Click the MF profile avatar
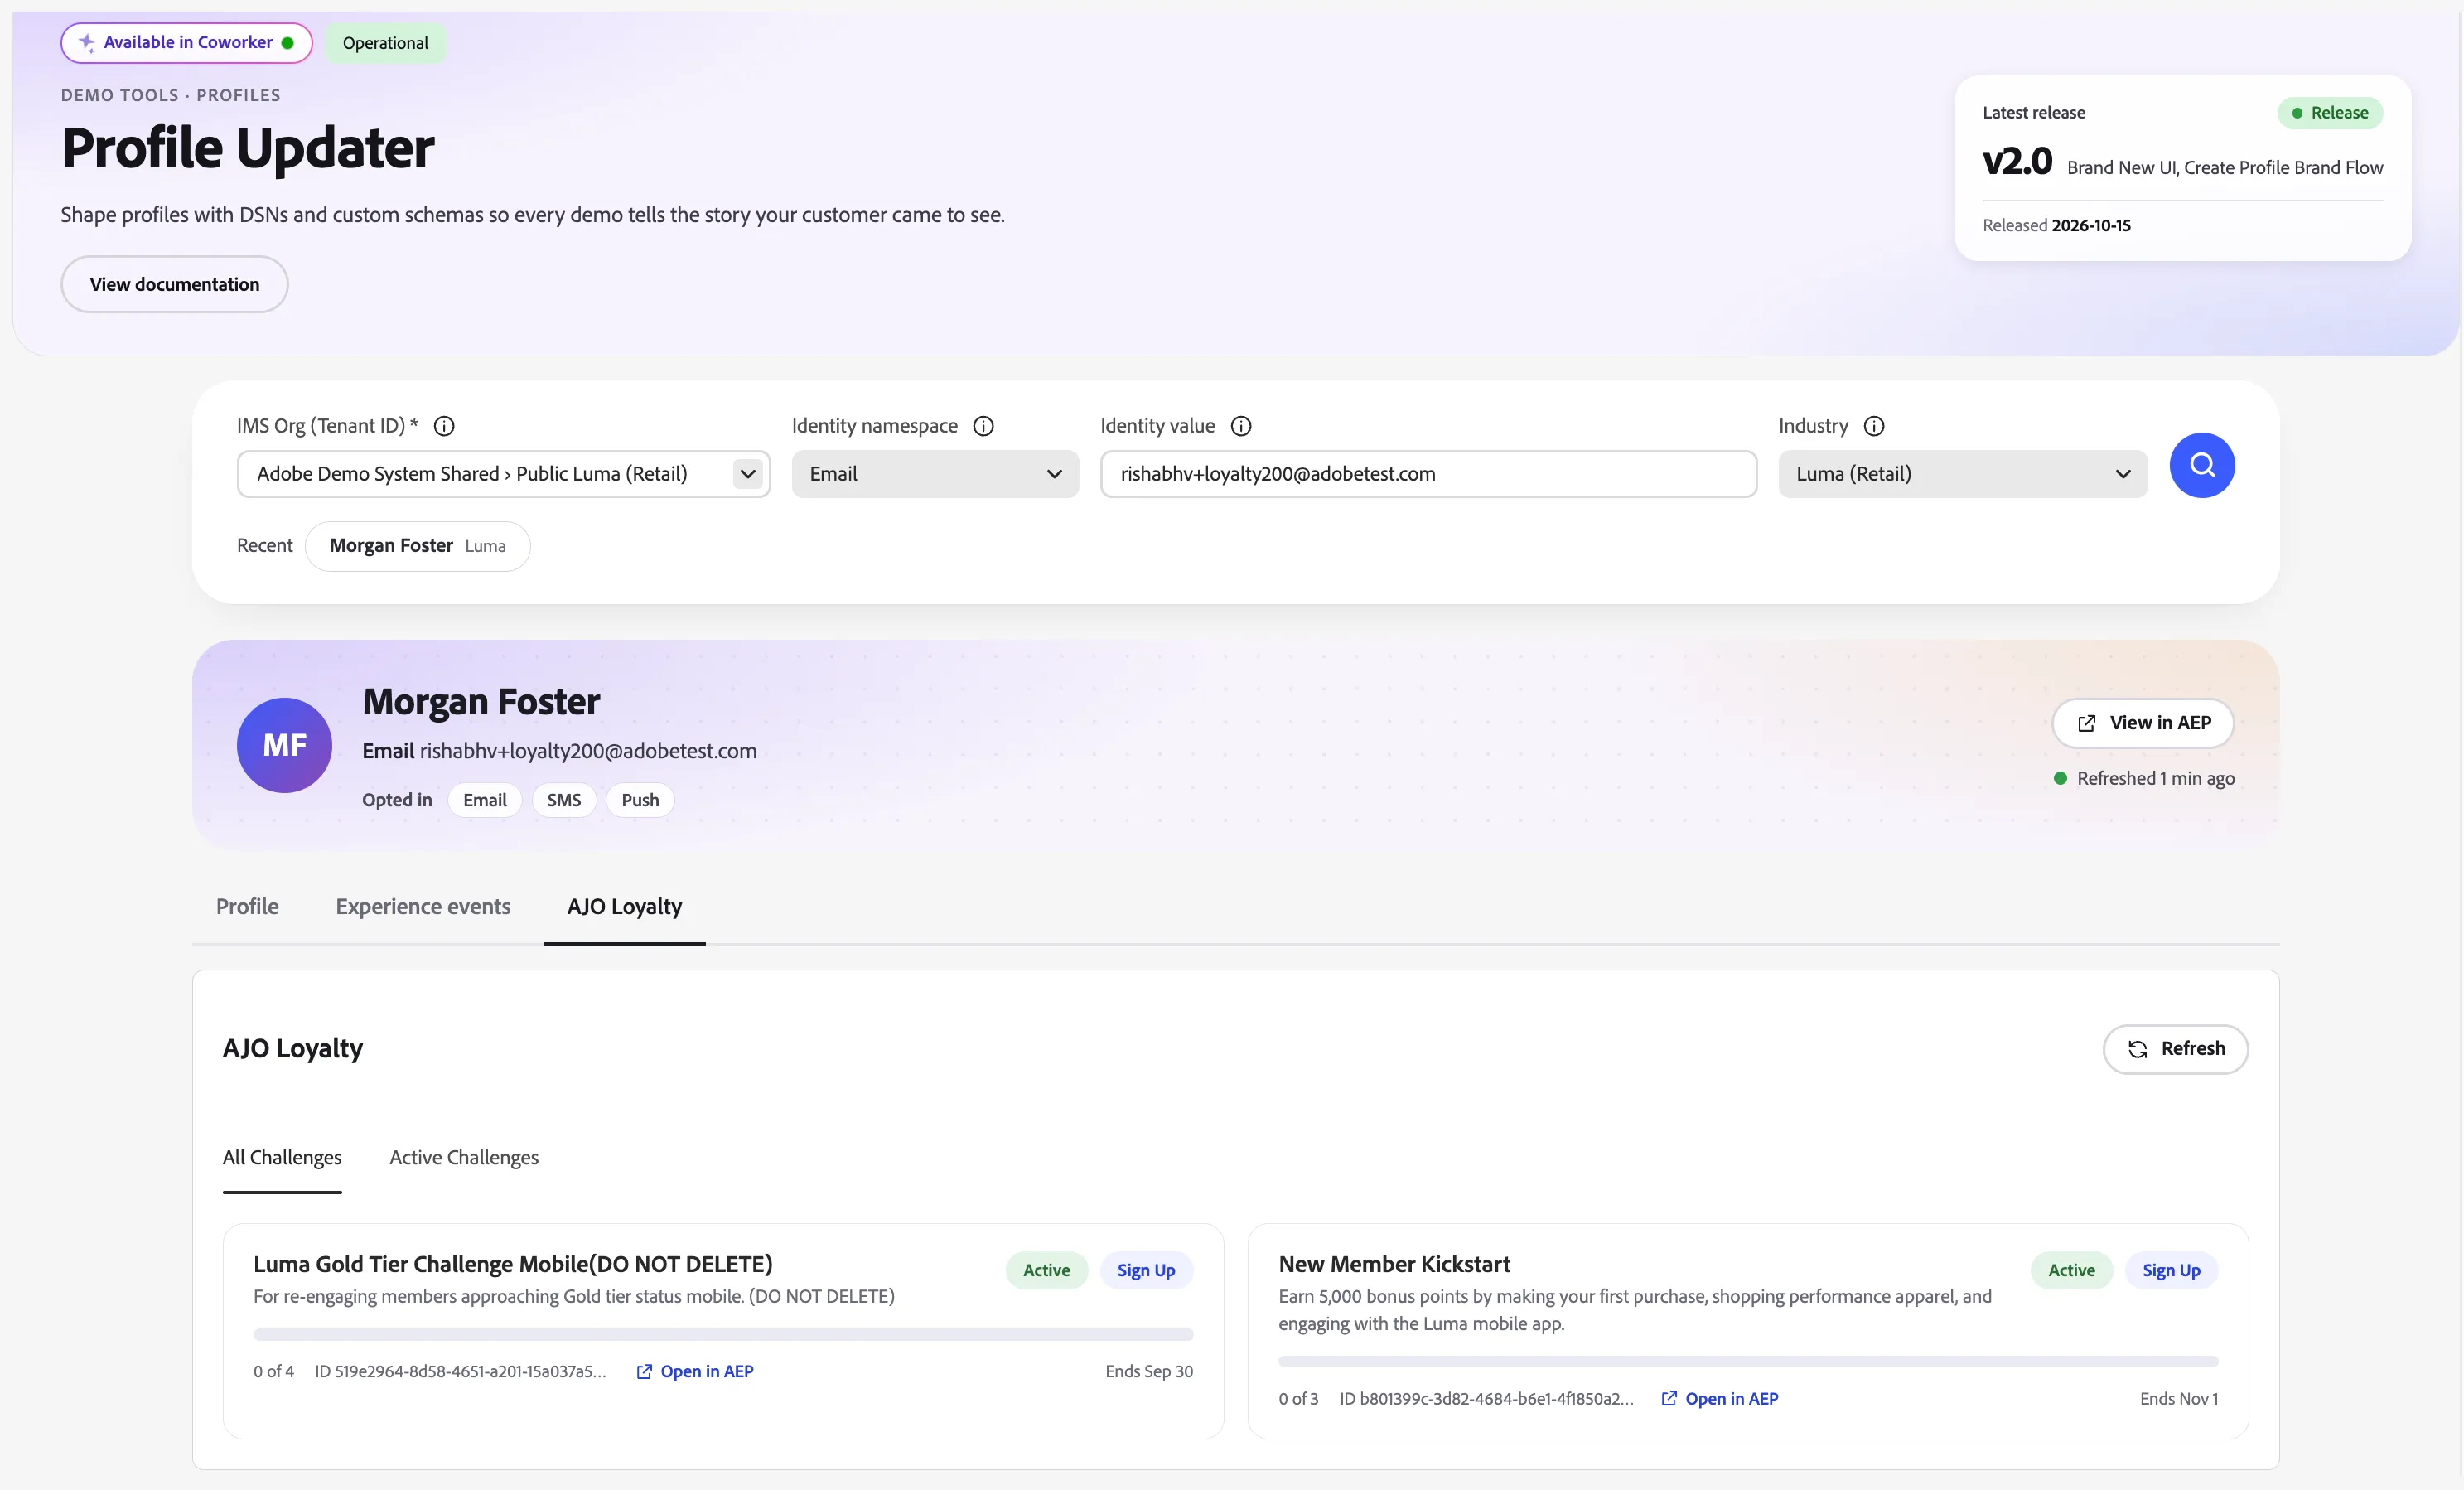Image resolution: width=2464 pixels, height=1490 pixels. pyautogui.click(x=284, y=745)
